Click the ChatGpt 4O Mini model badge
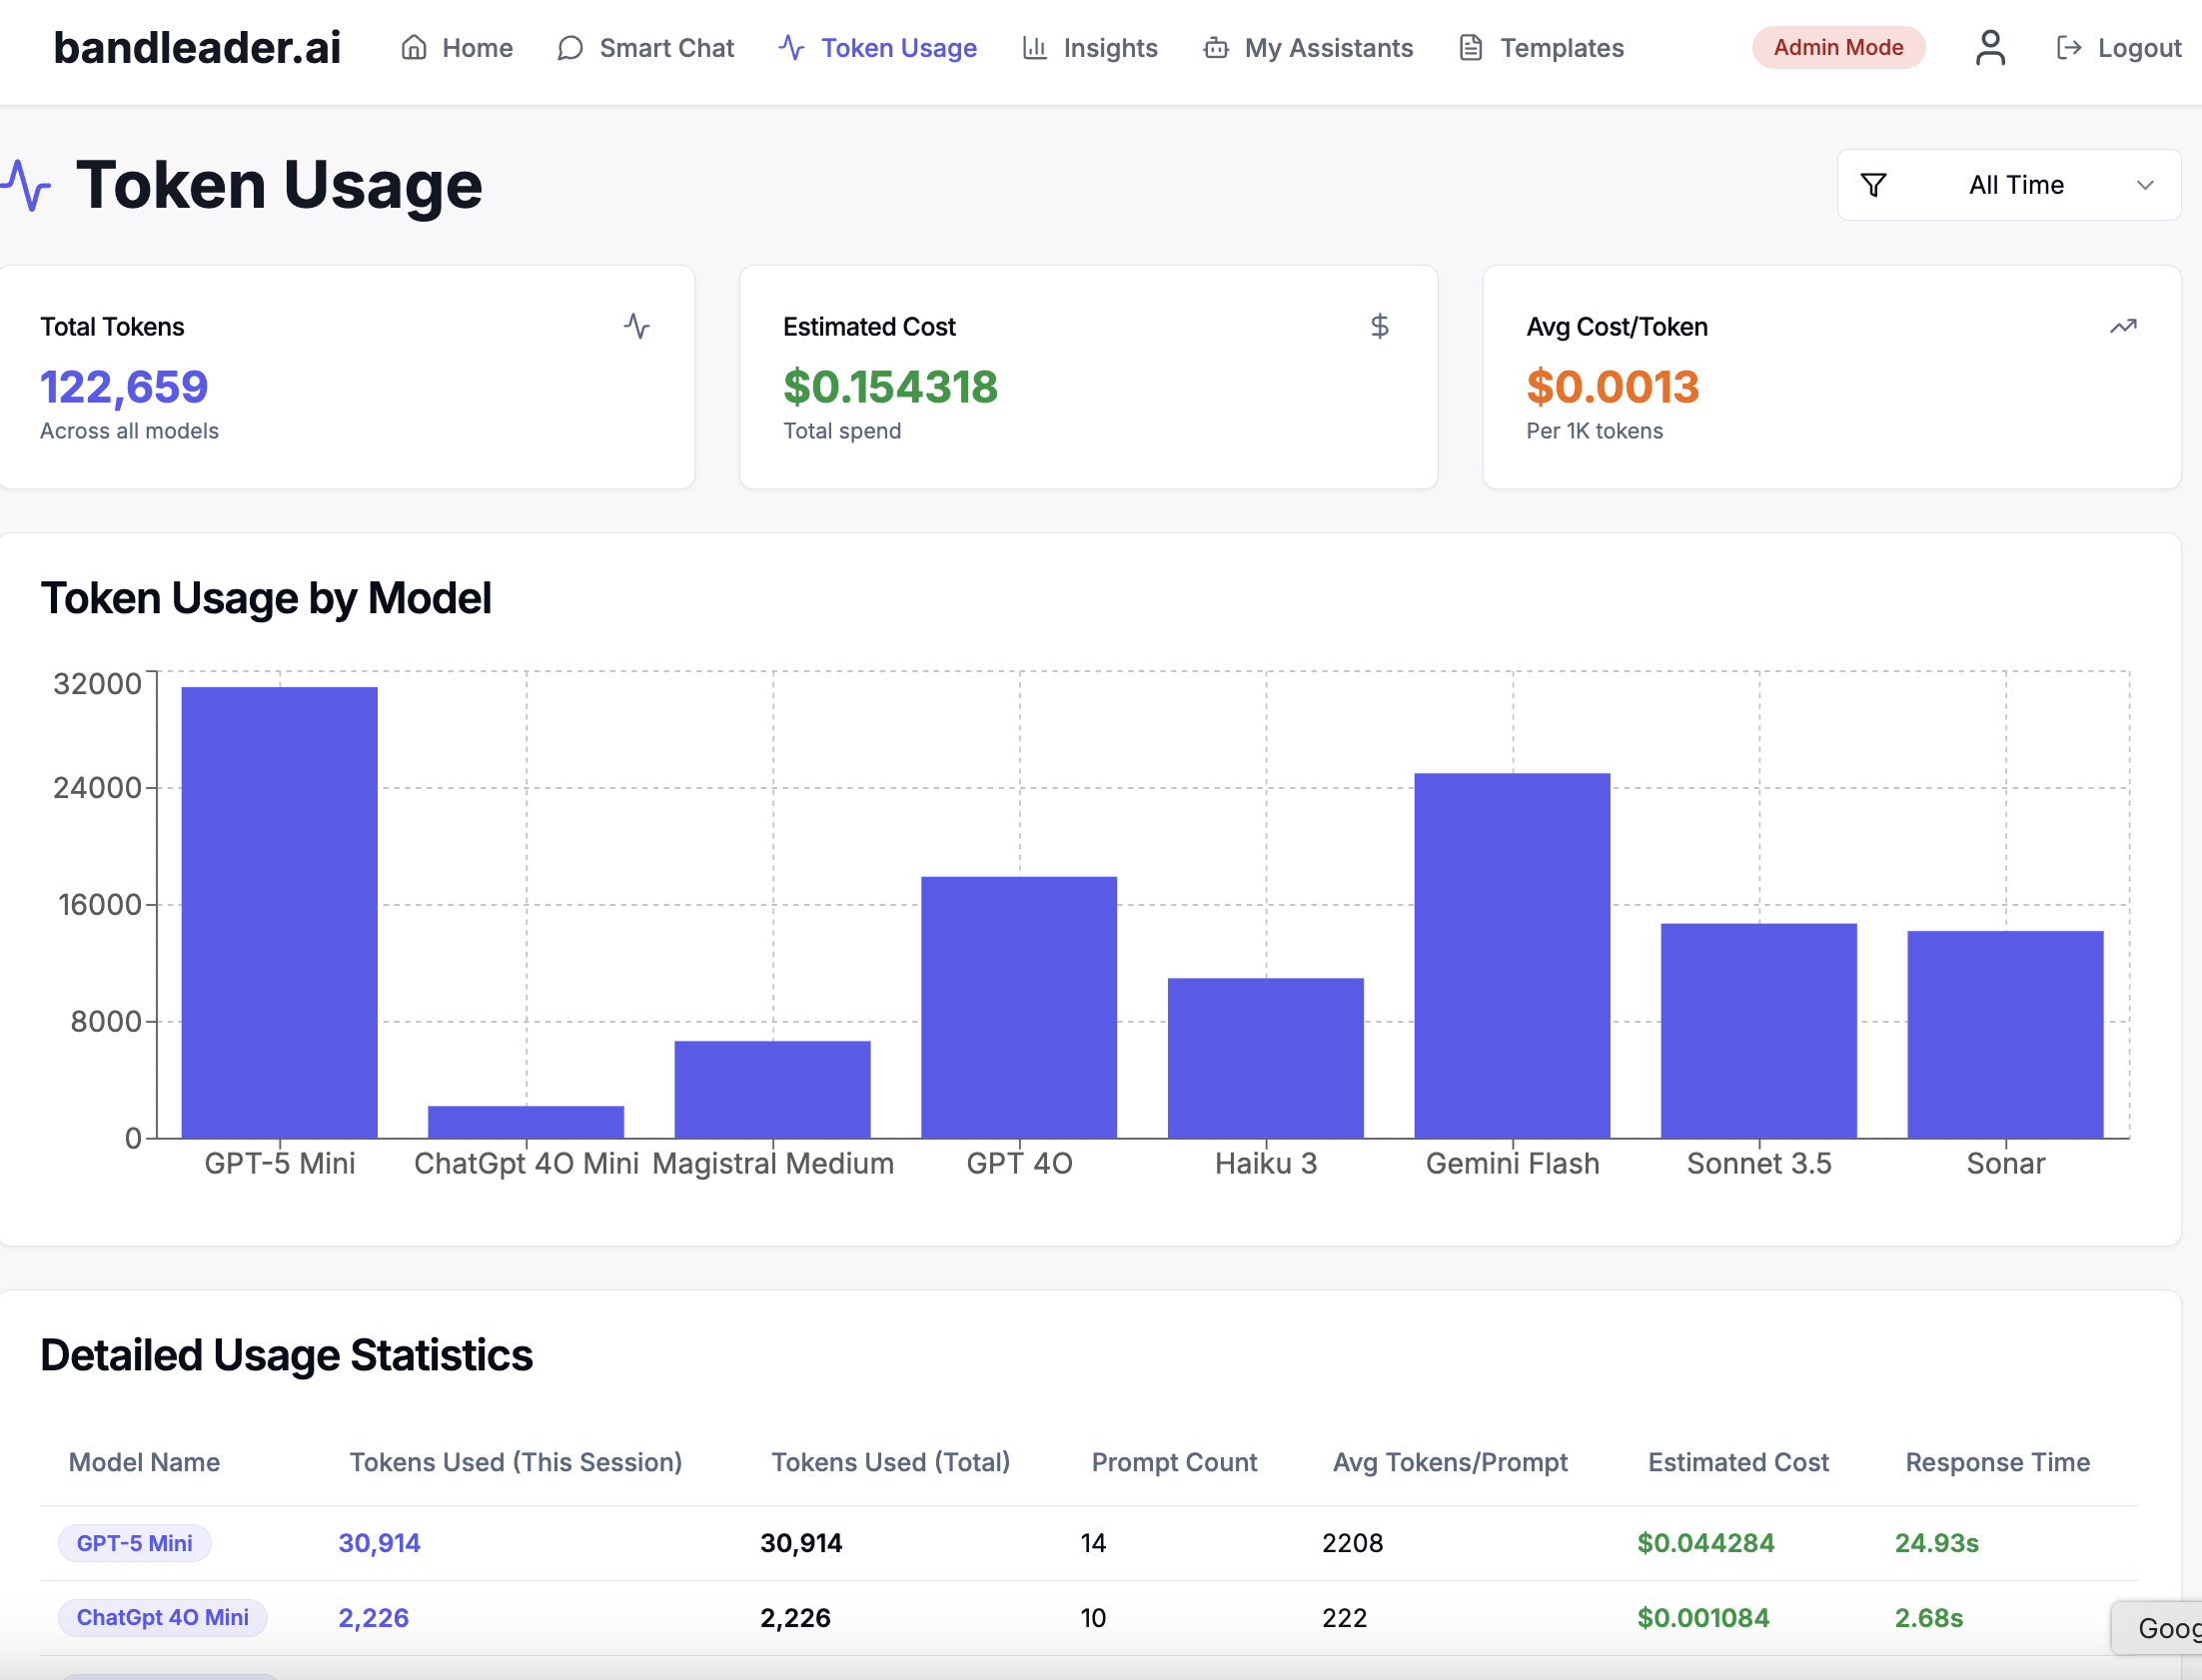 click(x=162, y=1617)
